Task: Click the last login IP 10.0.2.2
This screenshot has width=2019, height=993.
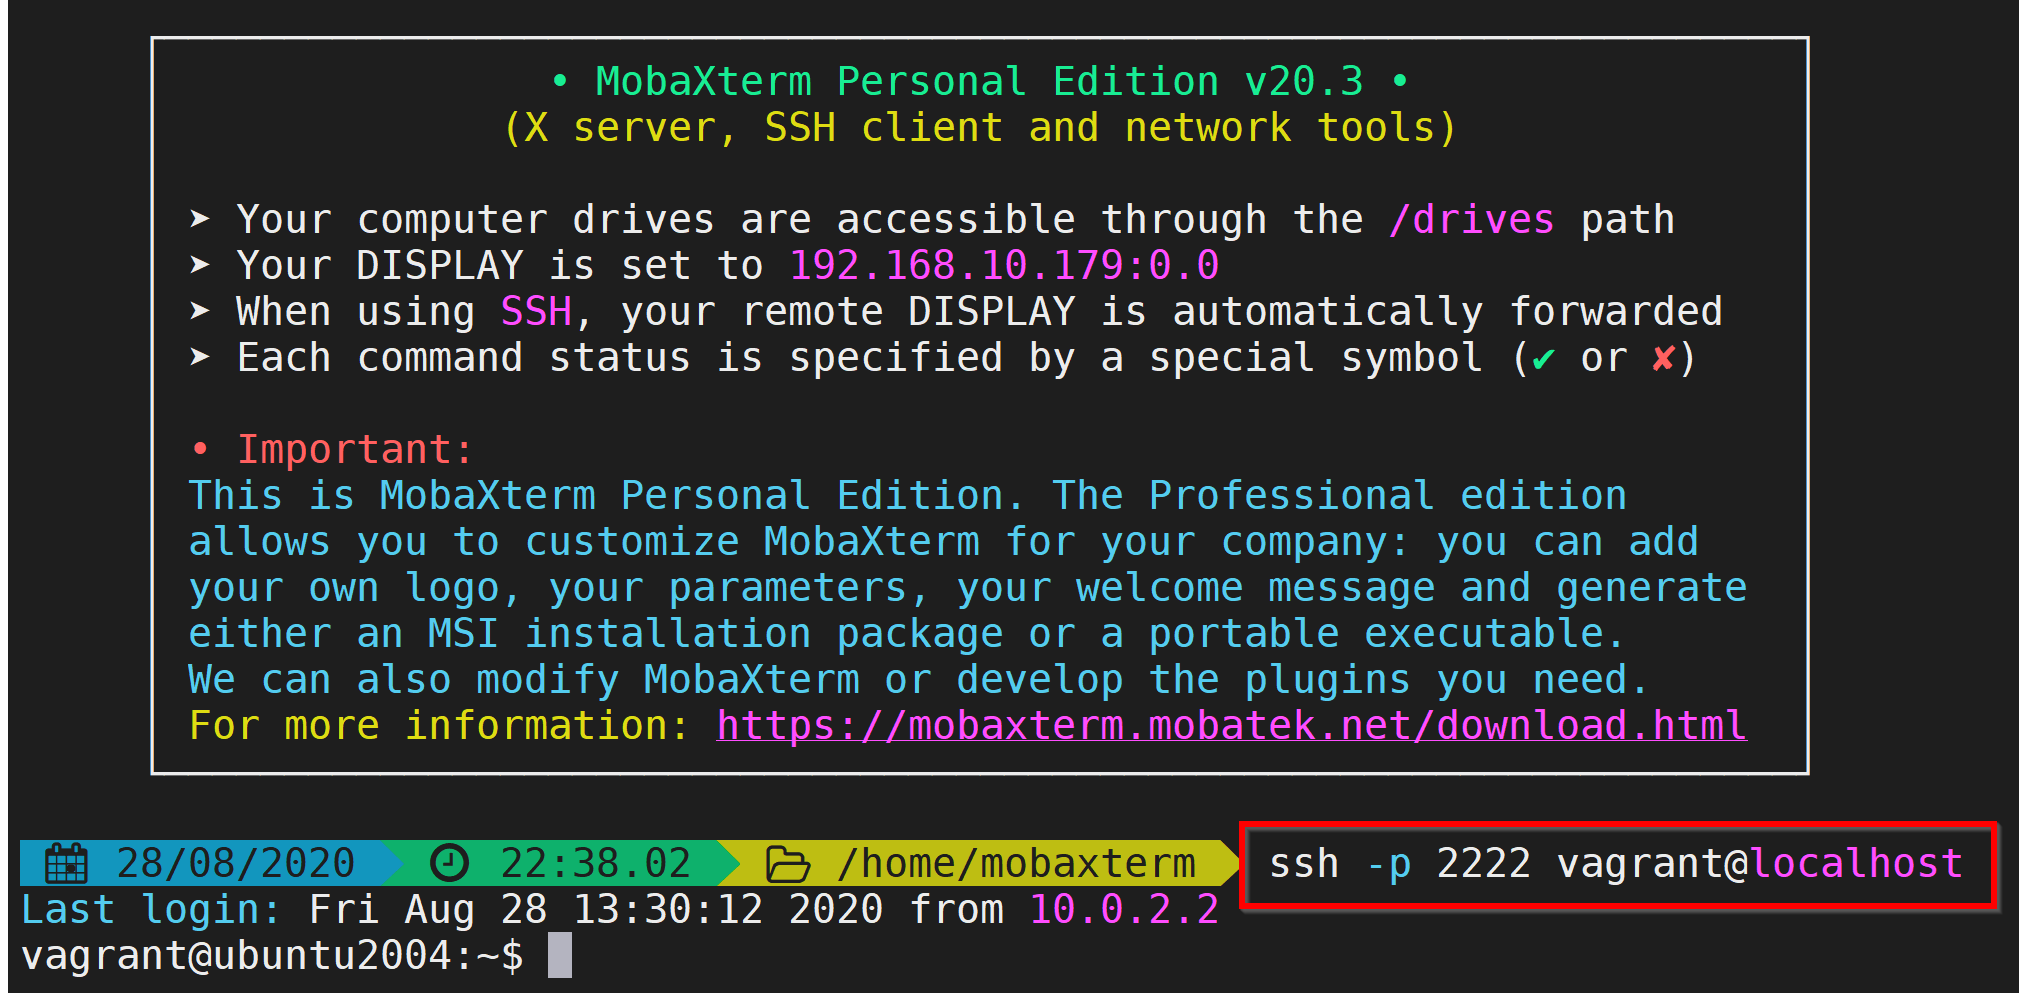Action: [x=1124, y=910]
